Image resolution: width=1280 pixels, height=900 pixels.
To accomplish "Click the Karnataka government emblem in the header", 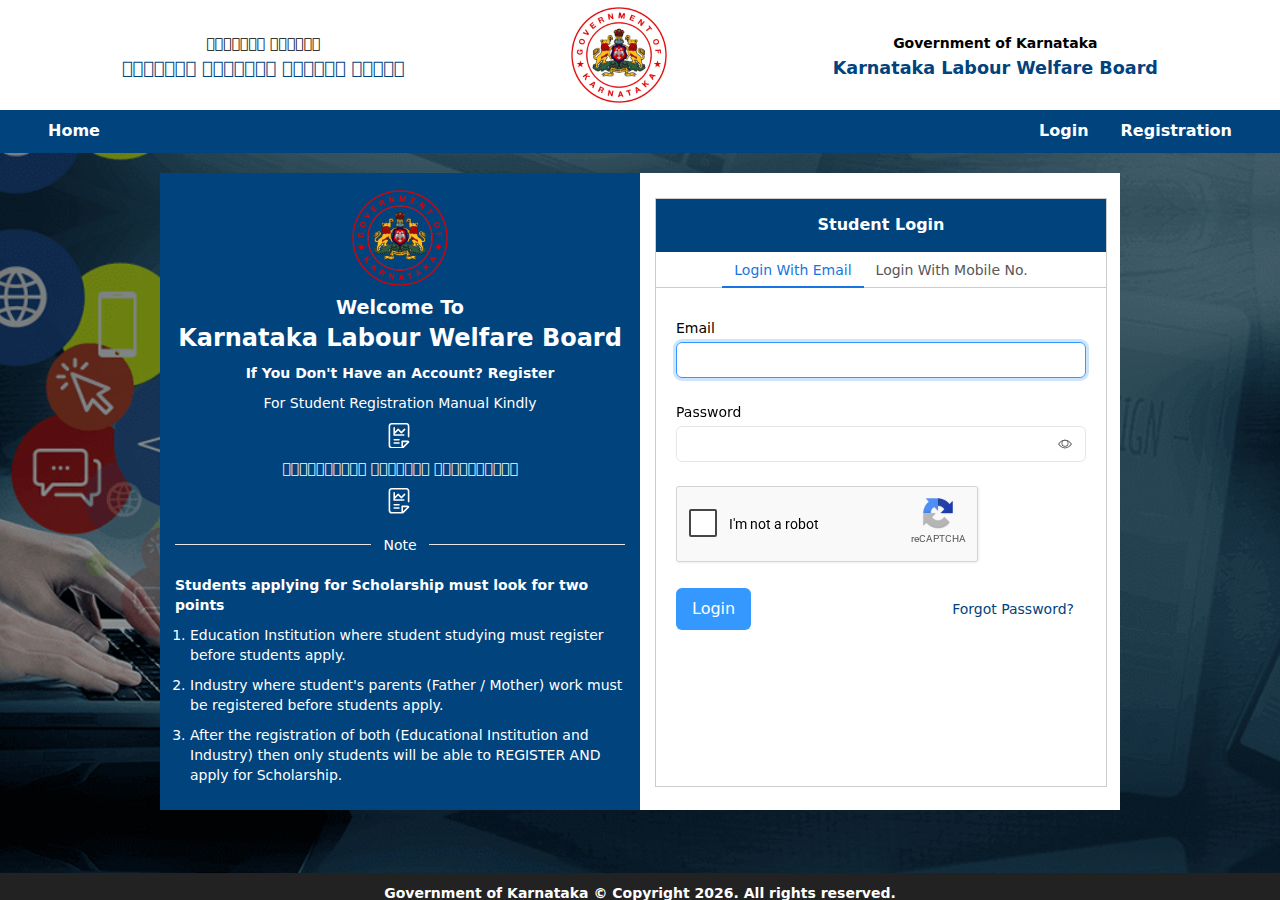I will (x=619, y=55).
